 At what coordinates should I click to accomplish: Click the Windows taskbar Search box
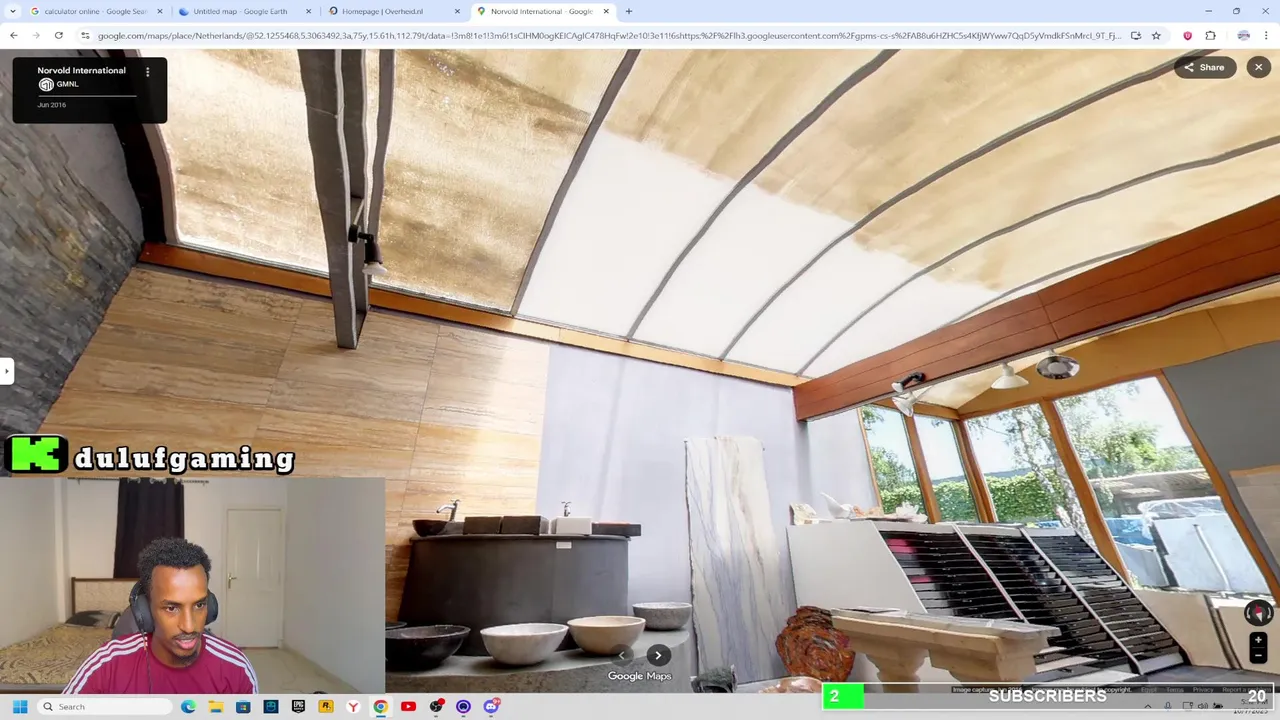(105, 706)
